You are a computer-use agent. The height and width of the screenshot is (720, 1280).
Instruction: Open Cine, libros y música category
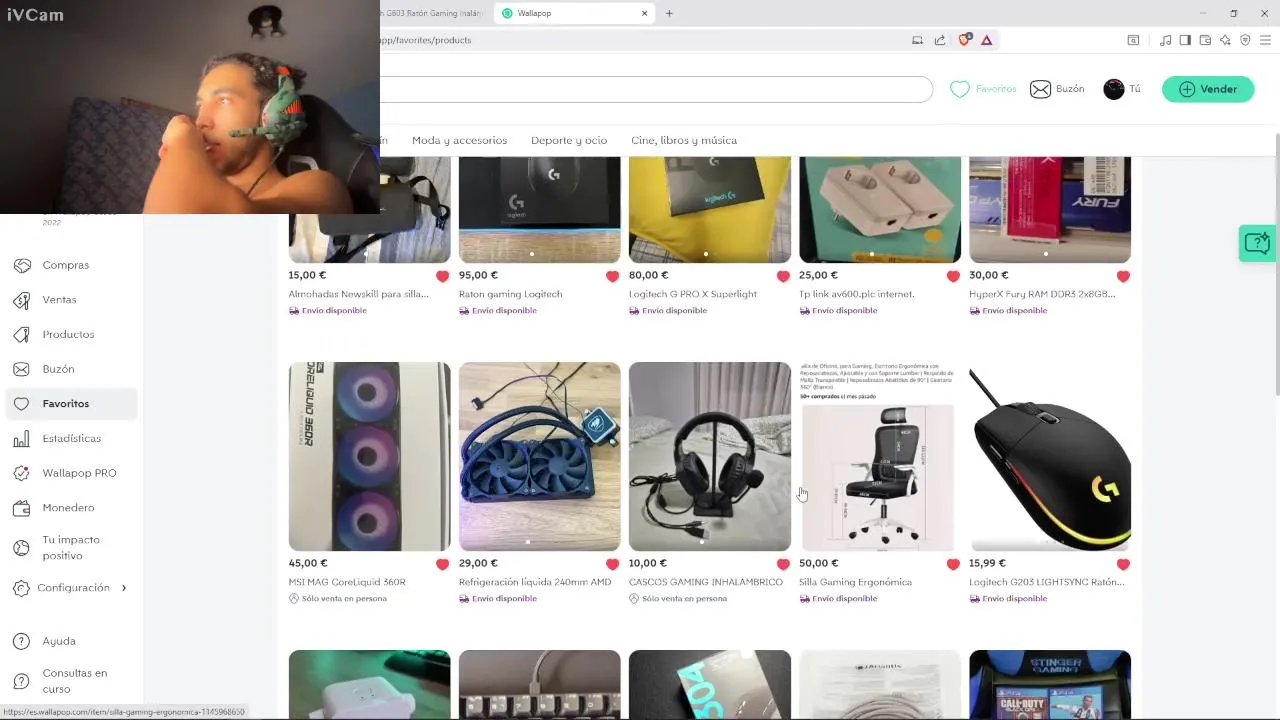pos(684,140)
